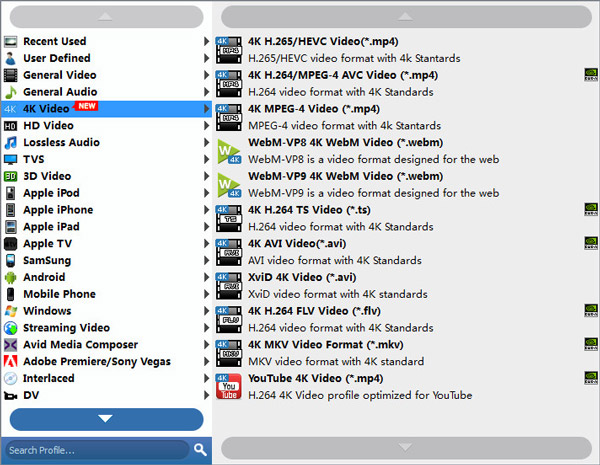
Task: Click NVIDIA badge beside YouTube 4K Video
Action: pyautogui.click(x=591, y=377)
